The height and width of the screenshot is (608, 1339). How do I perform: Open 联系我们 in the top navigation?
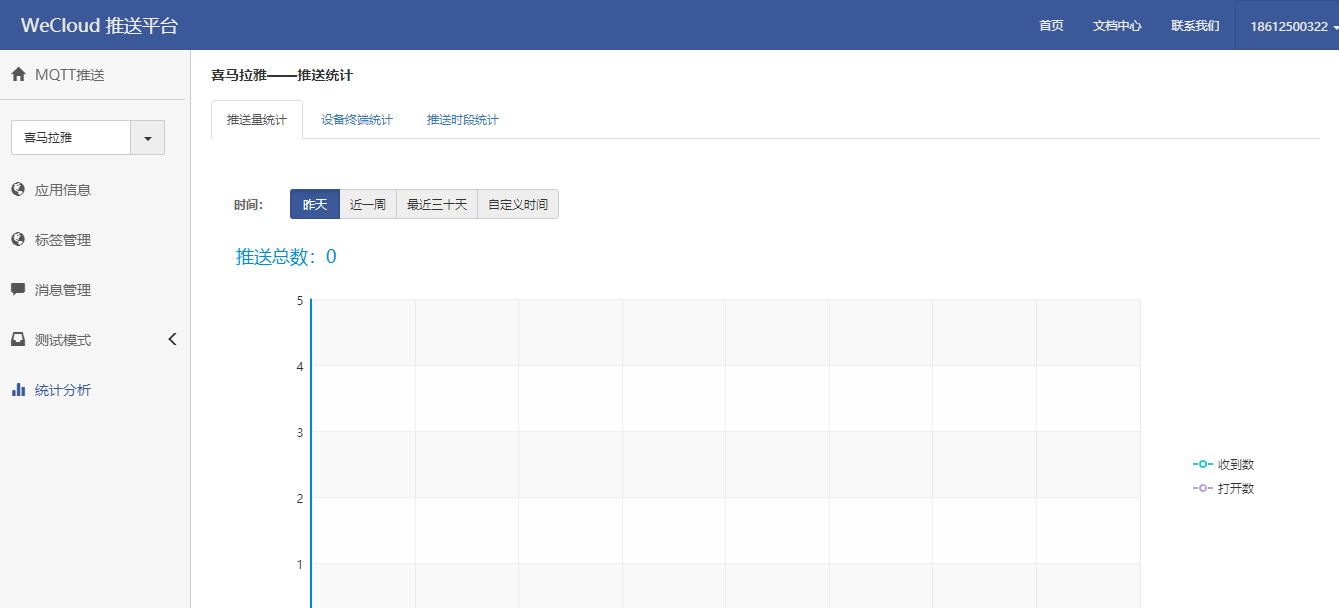(x=1195, y=26)
